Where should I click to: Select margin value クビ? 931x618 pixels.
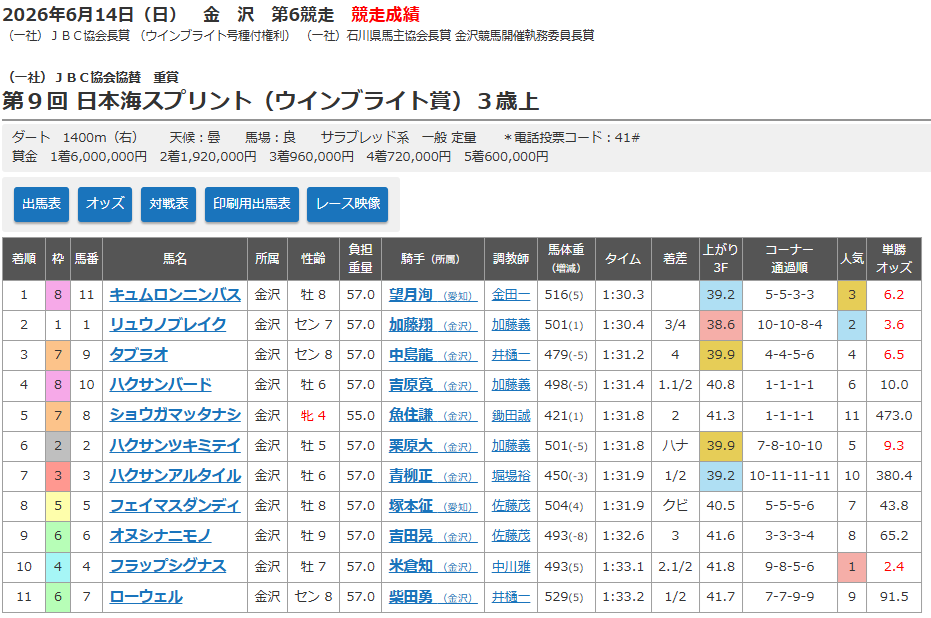click(x=675, y=506)
